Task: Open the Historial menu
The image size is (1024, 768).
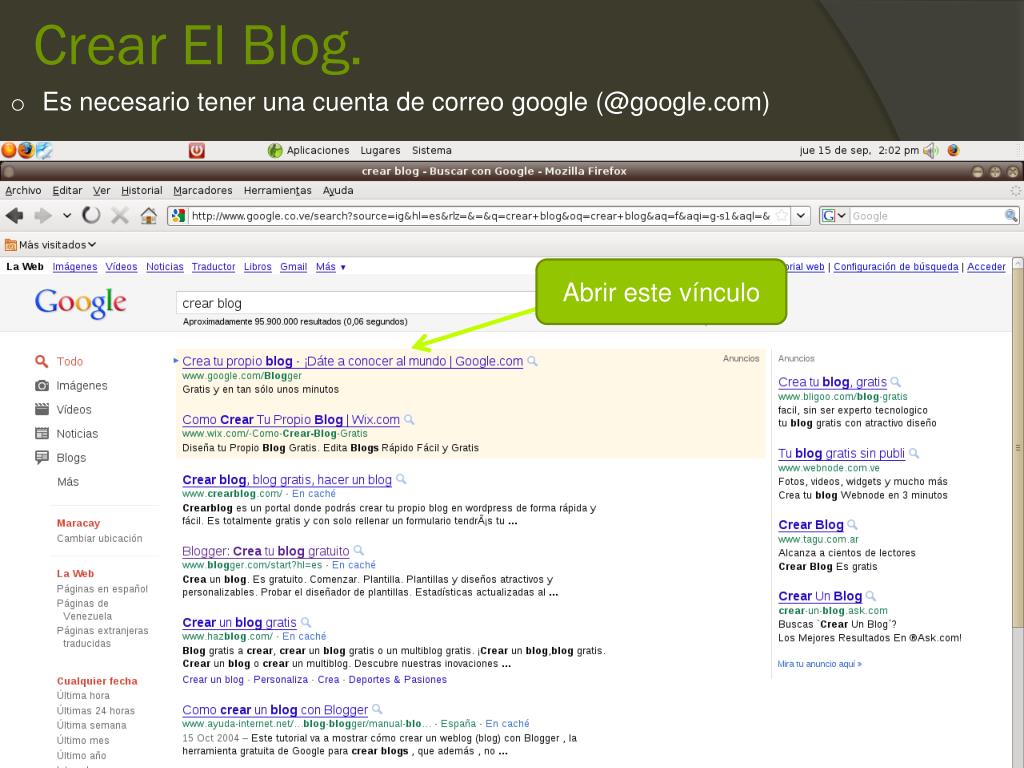Action: 142,191
